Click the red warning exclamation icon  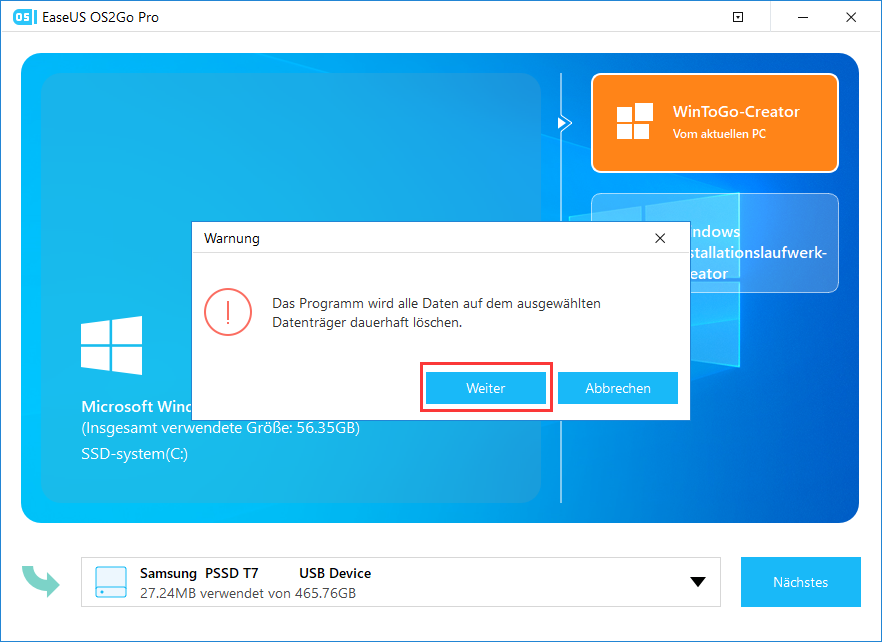coord(228,312)
